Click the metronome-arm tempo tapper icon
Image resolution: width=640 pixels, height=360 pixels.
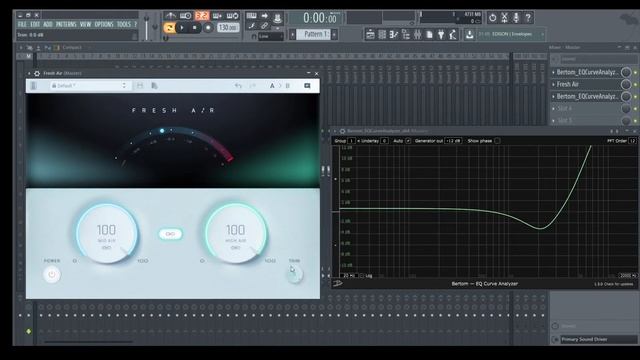click(453, 35)
